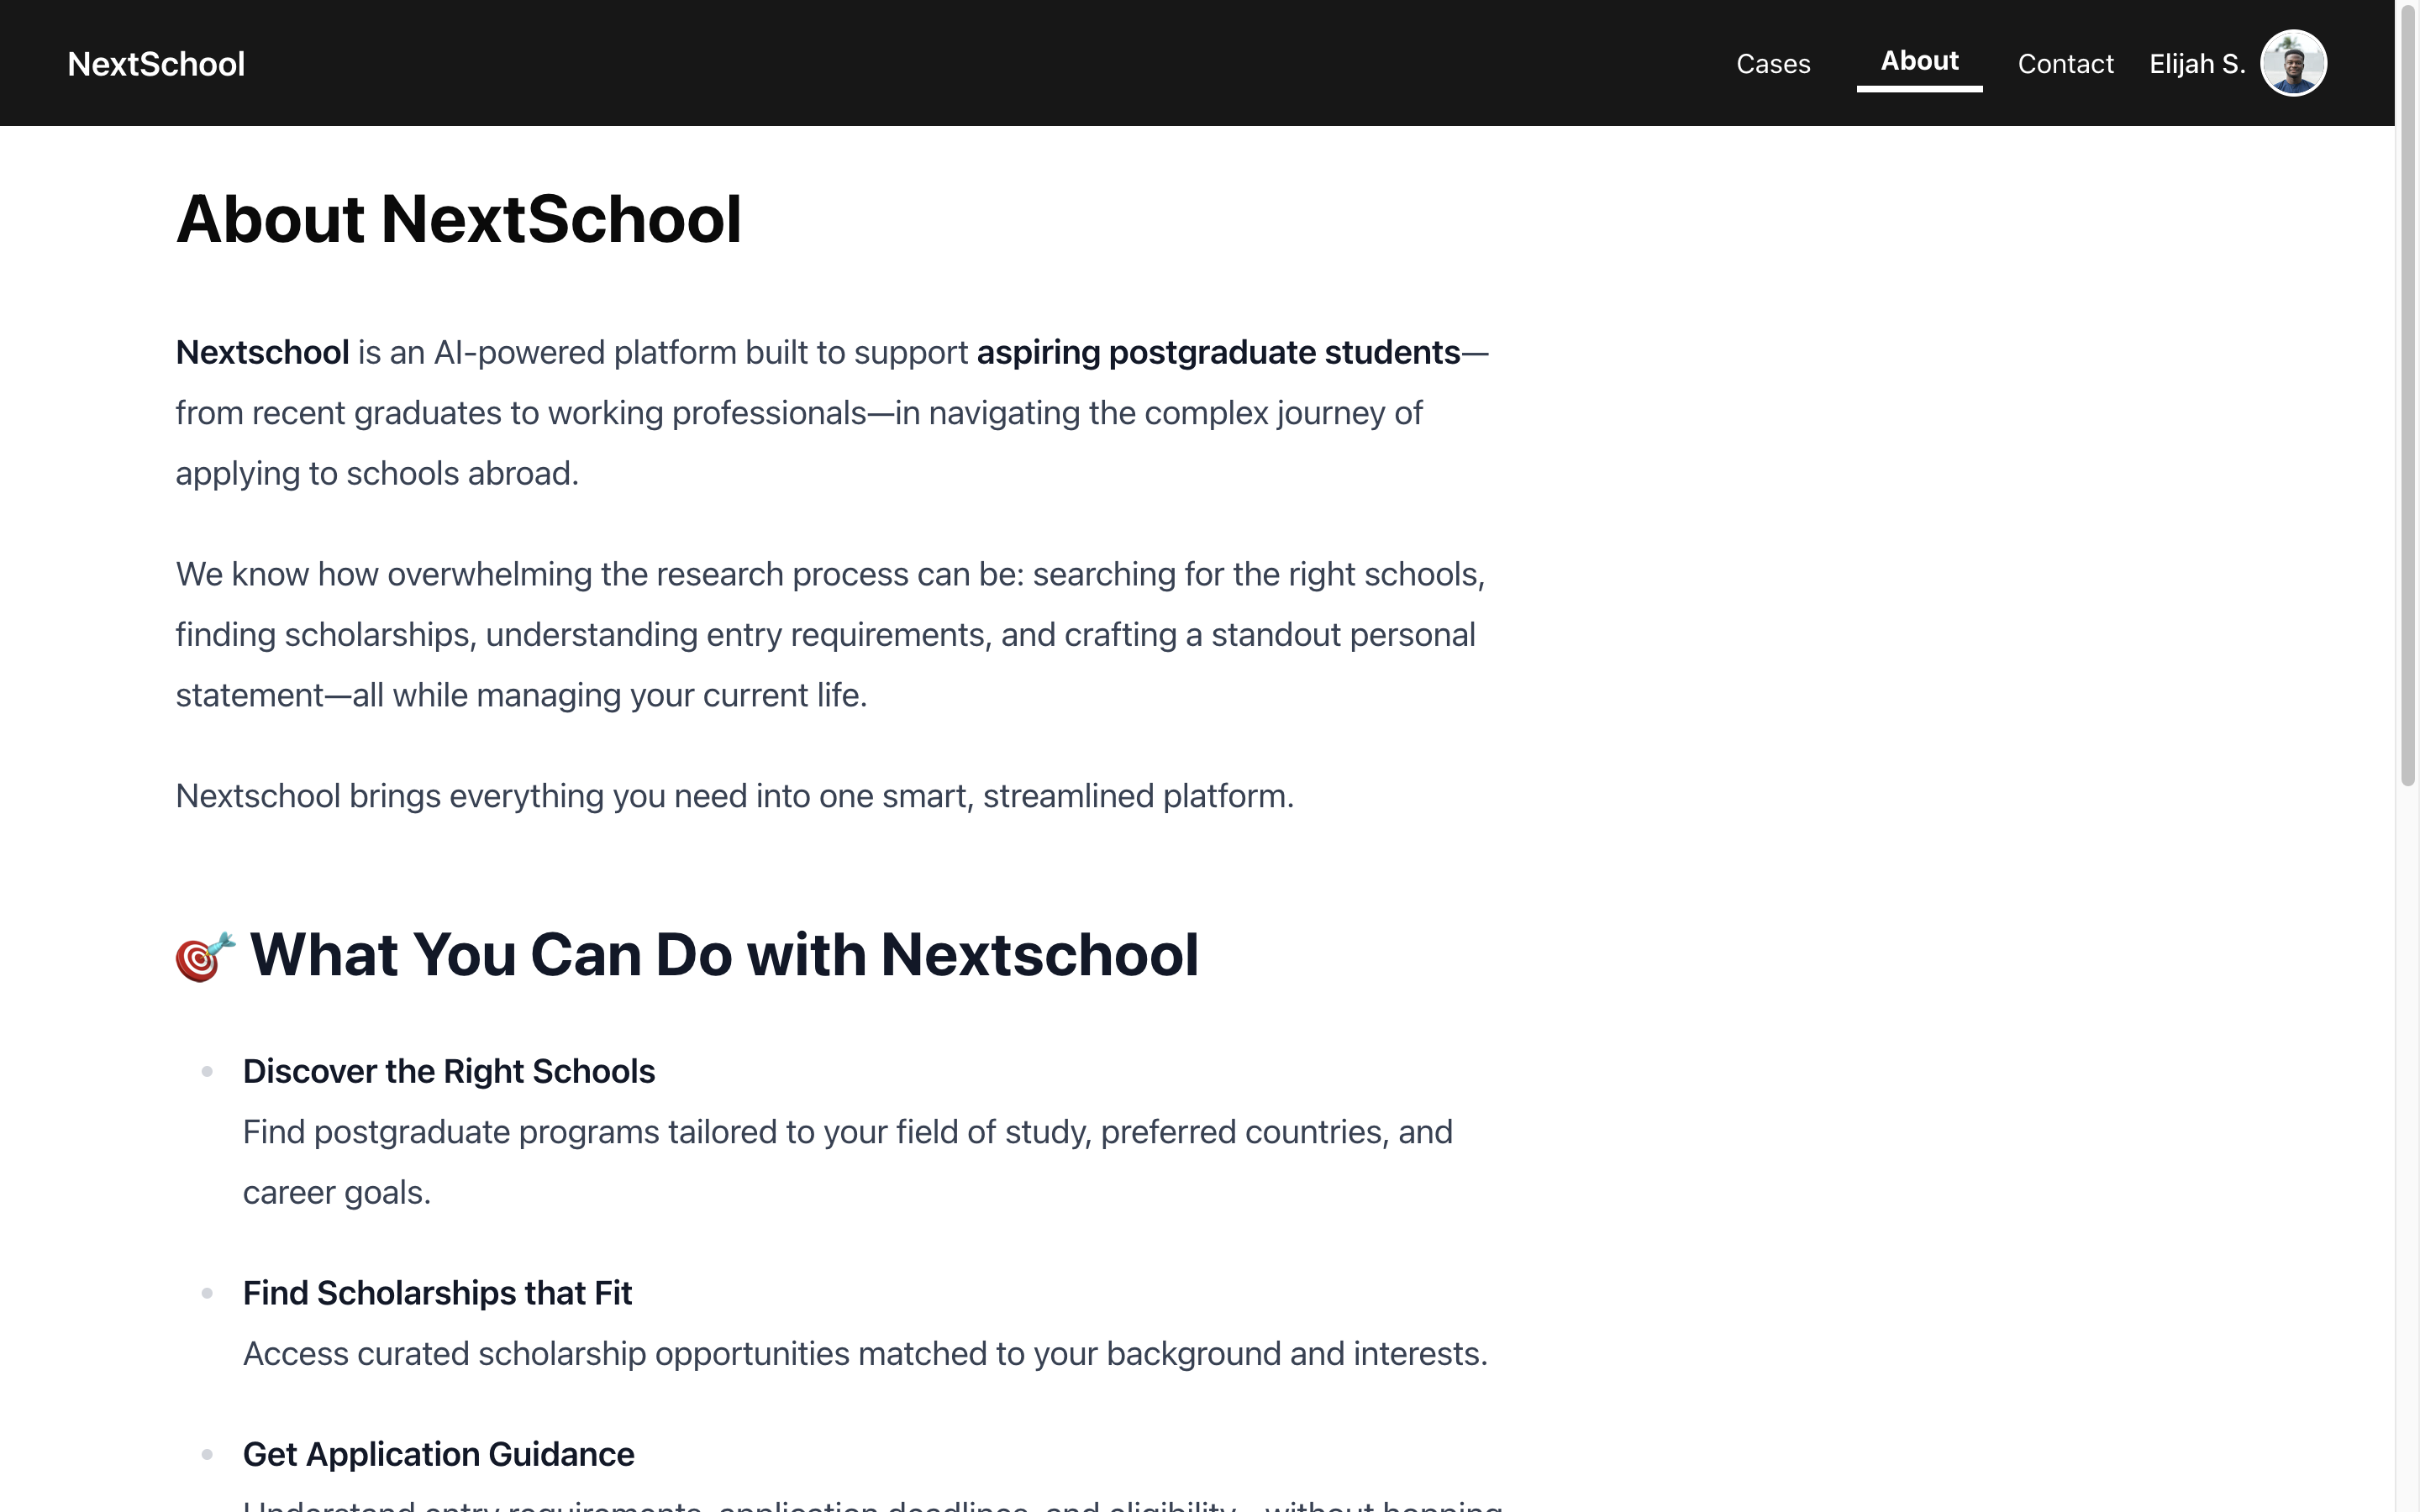Select 'Get Application Guidance' item
This screenshot has height=1512, width=2420.
point(438,1454)
